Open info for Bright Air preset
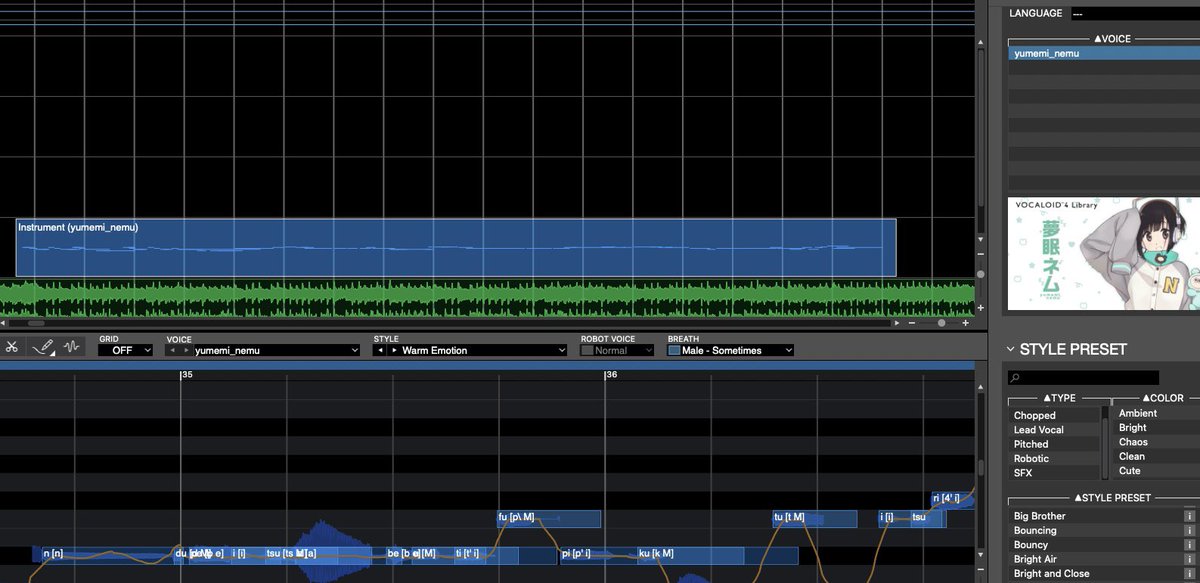This screenshot has width=1200, height=583. tap(1190, 560)
